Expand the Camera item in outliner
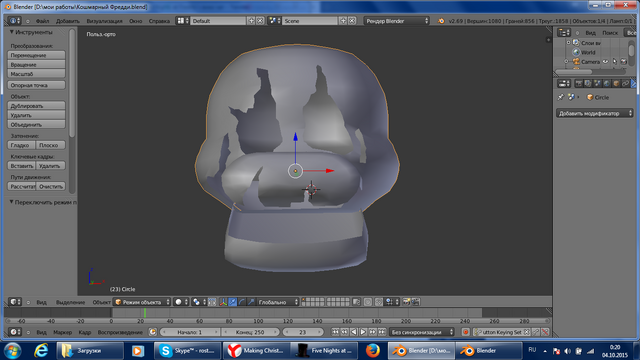Image resolution: width=640 pixels, height=360 pixels. tap(567, 62)
